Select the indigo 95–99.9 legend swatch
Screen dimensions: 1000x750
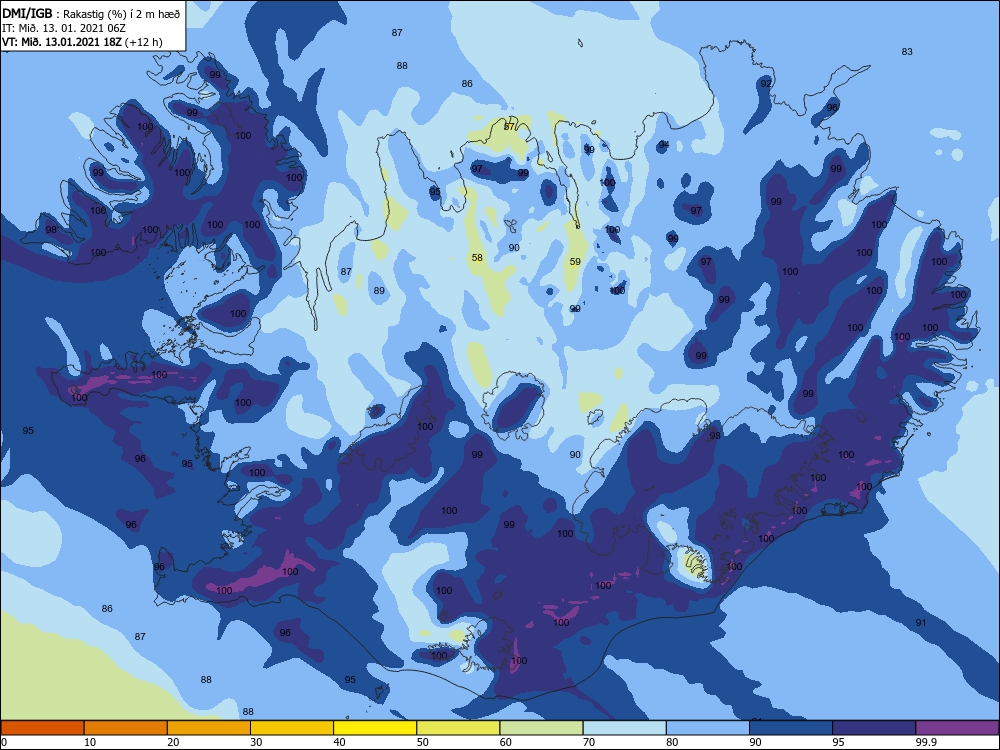tap(874, 728)
